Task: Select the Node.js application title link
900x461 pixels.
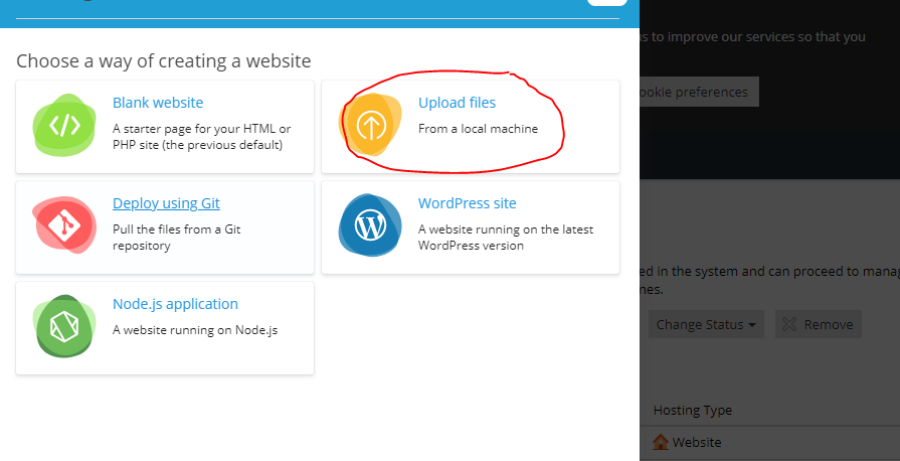Action: pyautogui.click(x=175, y=304)
